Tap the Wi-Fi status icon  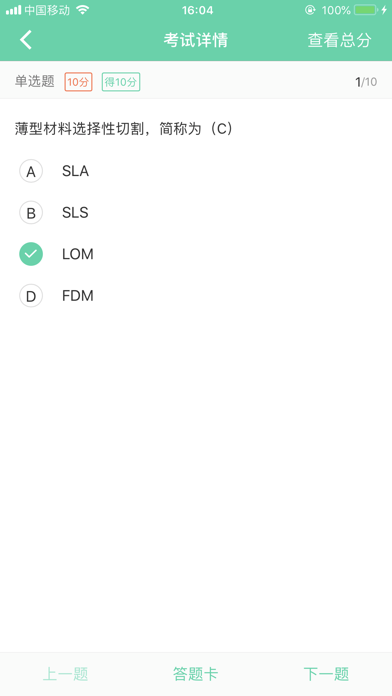83,10
